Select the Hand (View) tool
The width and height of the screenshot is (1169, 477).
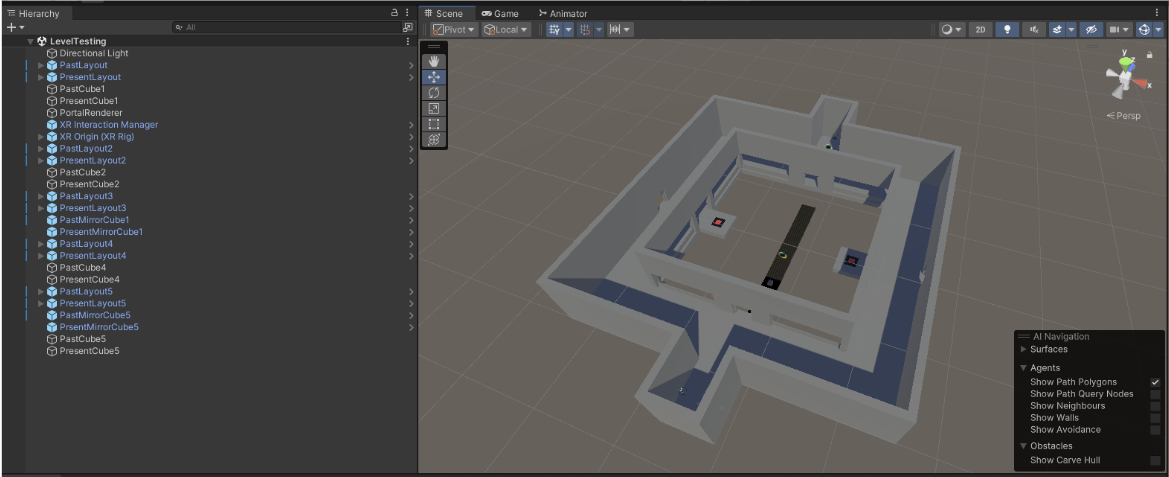[434, 61]
